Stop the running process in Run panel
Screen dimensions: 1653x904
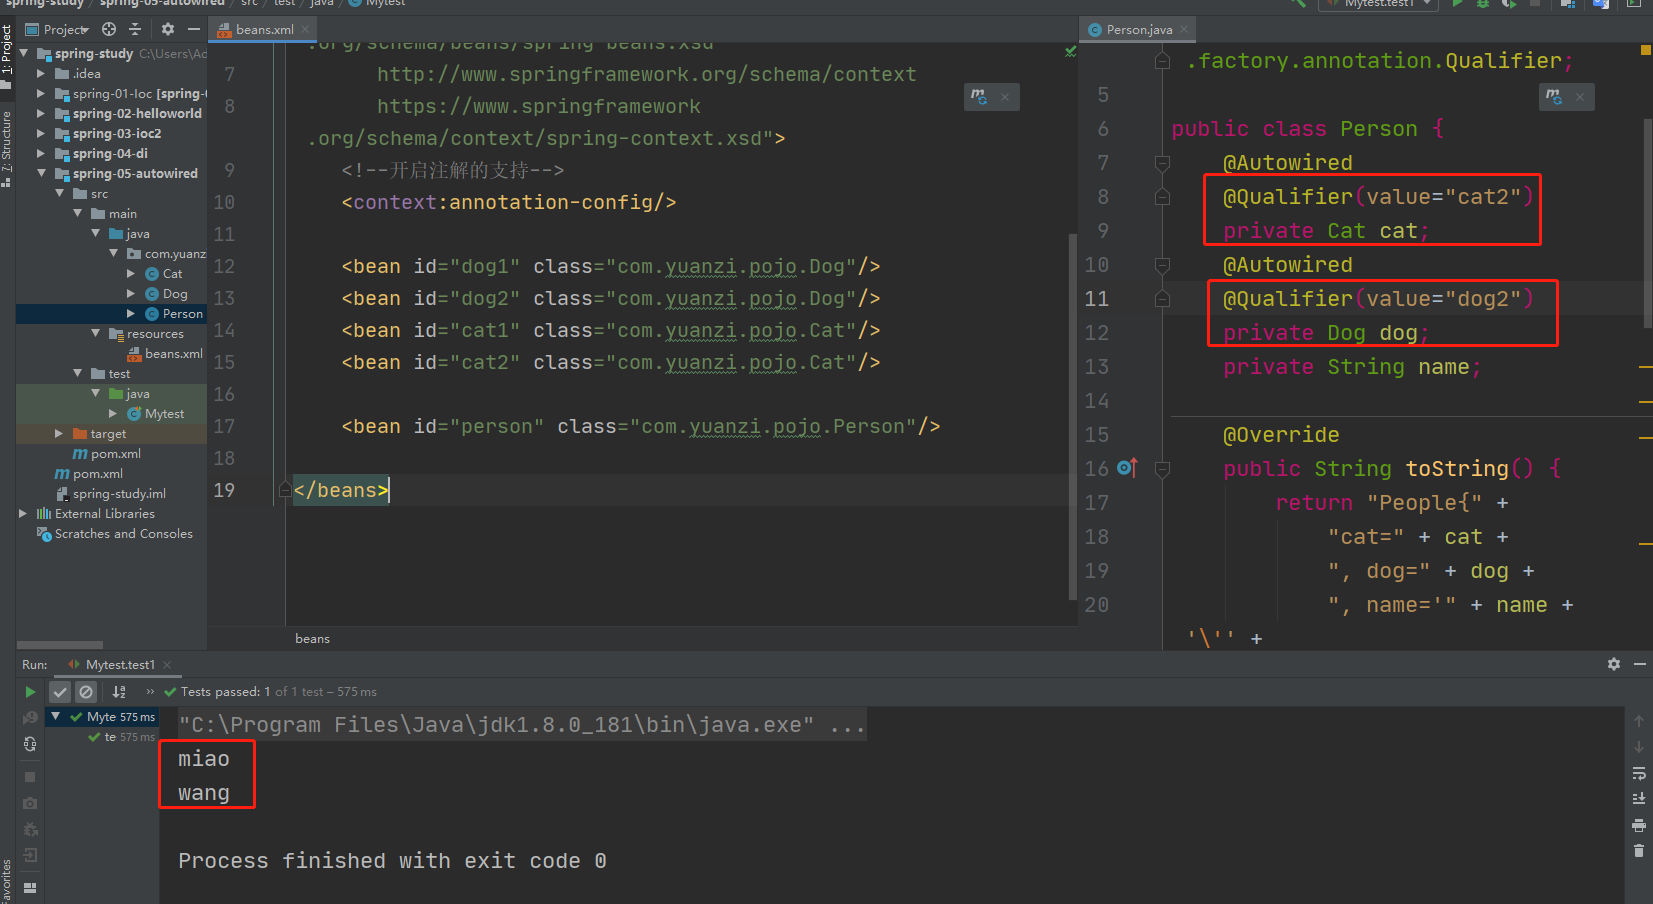tap(30, 777)
